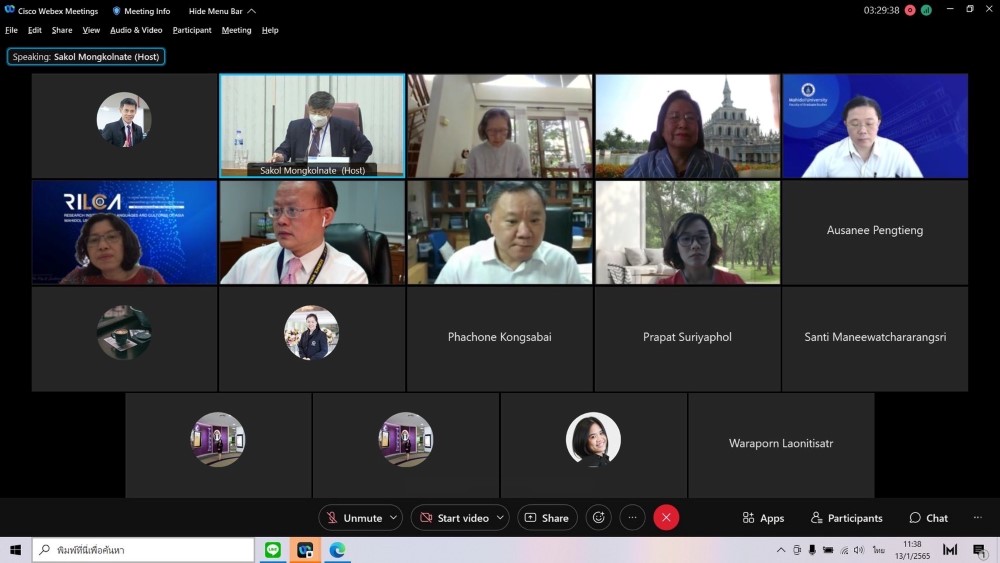This screenshot has height=563, width=1000.
Task: Open the reactions emoji button
Action: [x=599, y=518]
